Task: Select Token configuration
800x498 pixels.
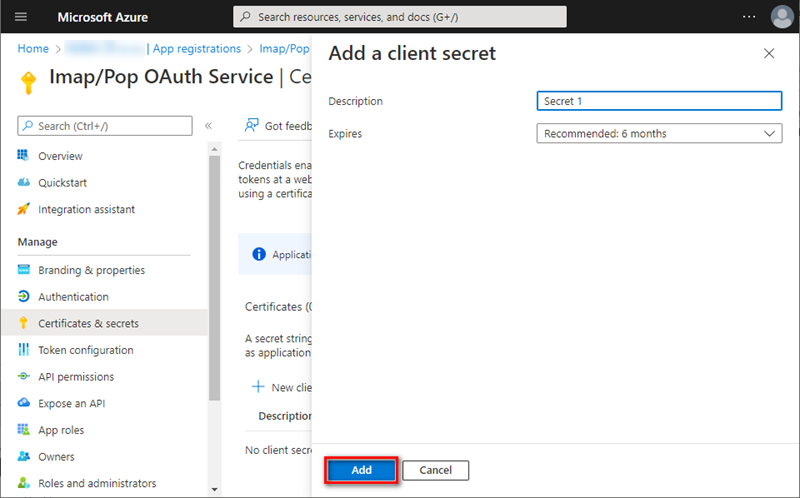Action: point(85,350)
